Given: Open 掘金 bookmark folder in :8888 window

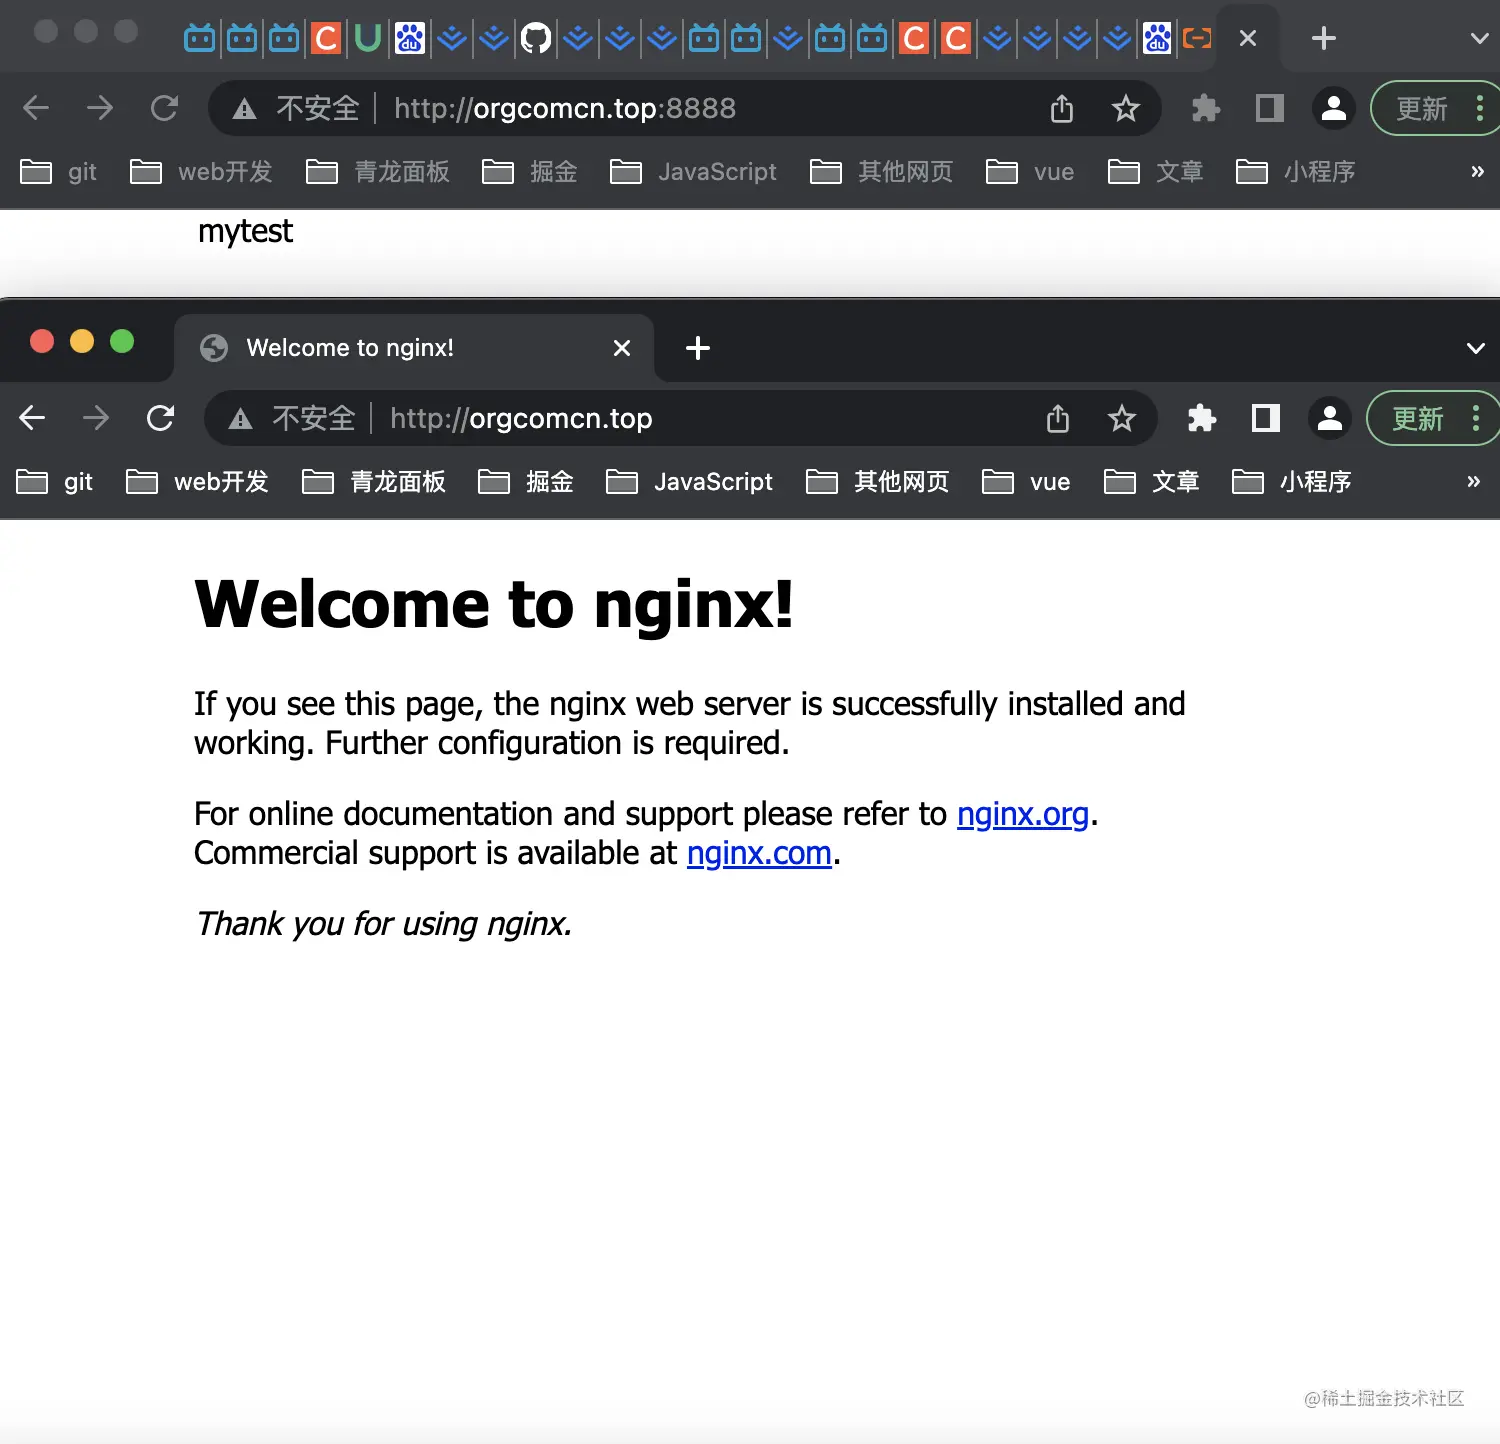Looking at the screenshot, I should 530,172.
